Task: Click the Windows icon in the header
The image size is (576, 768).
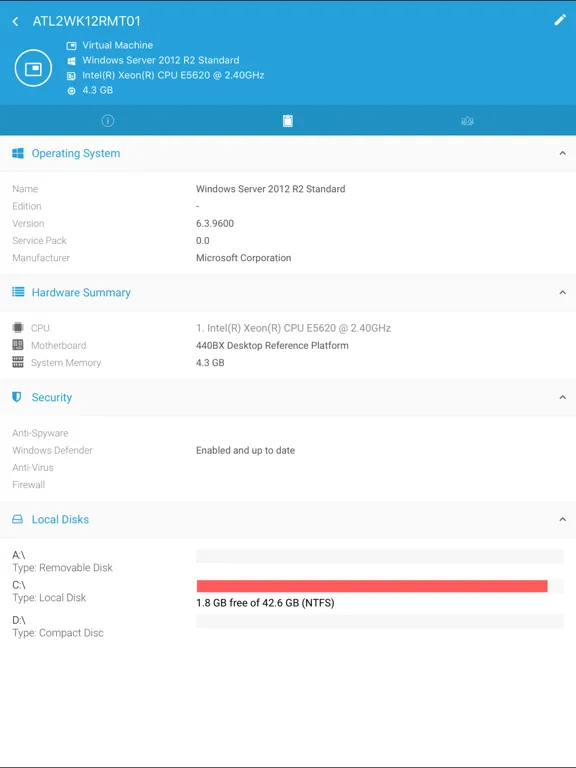Action: coord(72,61)
